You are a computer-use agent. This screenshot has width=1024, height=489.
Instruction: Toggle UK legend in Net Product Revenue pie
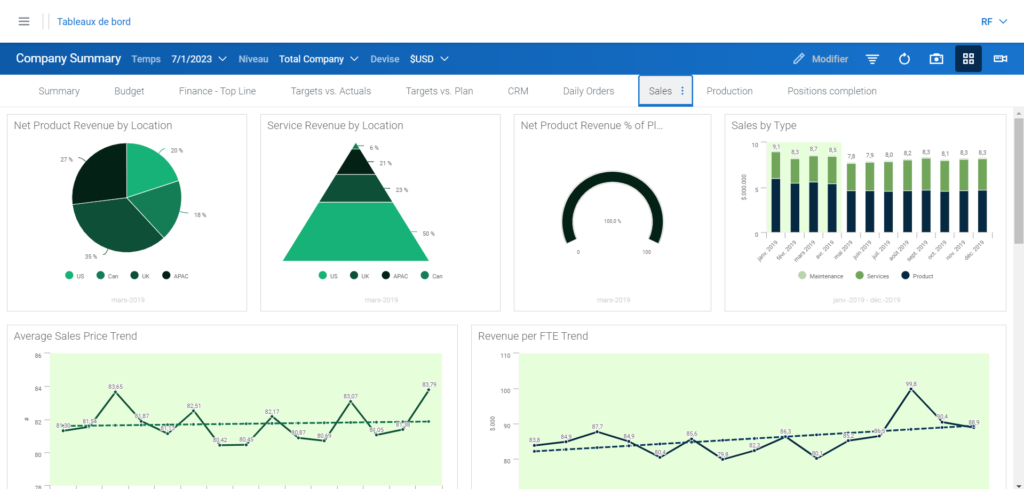[140, 276]
